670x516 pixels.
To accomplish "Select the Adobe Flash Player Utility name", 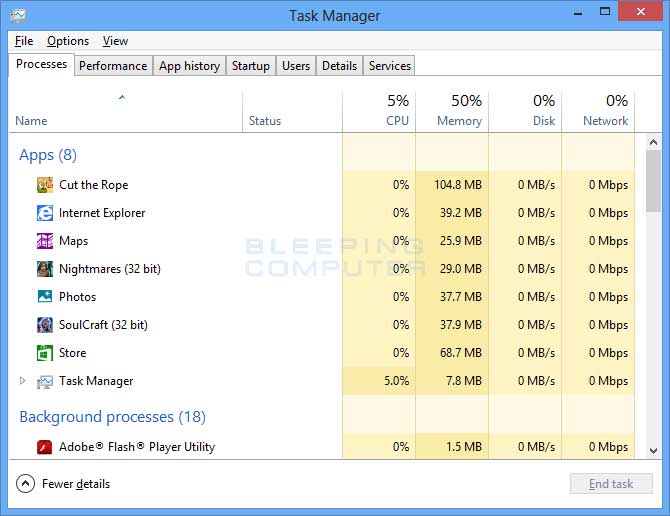I will pyautogui.click(x=137, y=447).
